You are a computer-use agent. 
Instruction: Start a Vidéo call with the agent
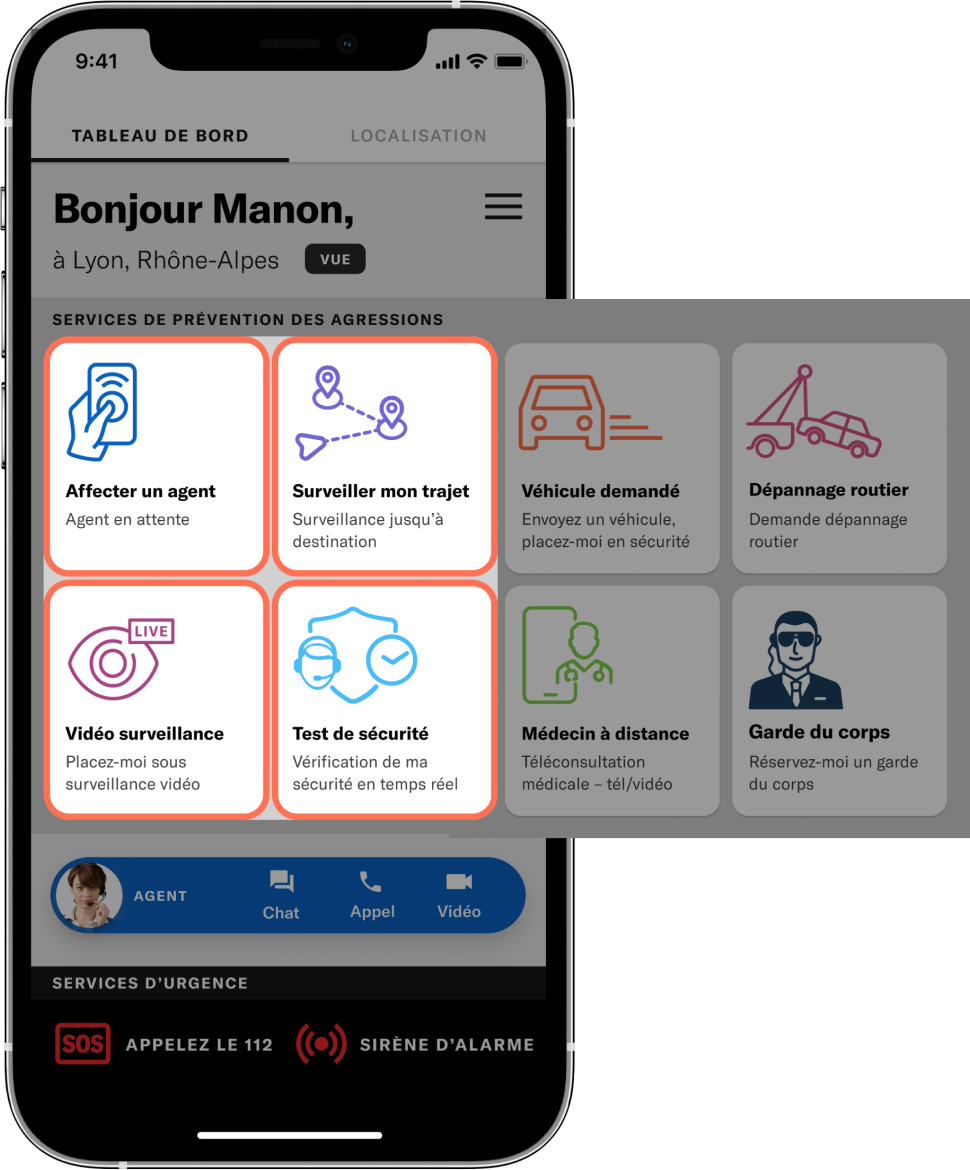tap(459, 895)
